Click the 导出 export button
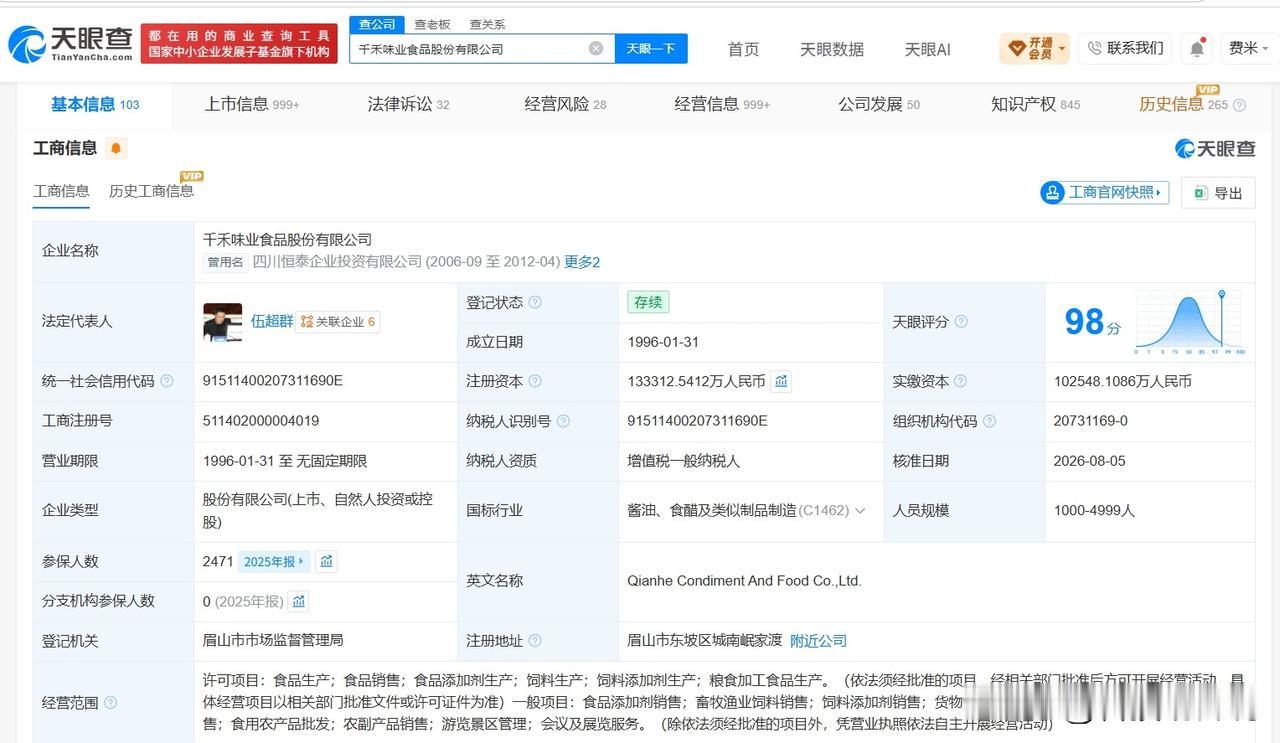The width and height of the screenshot is (1280, 743). pyautogui.click(x=1218, y=193)
